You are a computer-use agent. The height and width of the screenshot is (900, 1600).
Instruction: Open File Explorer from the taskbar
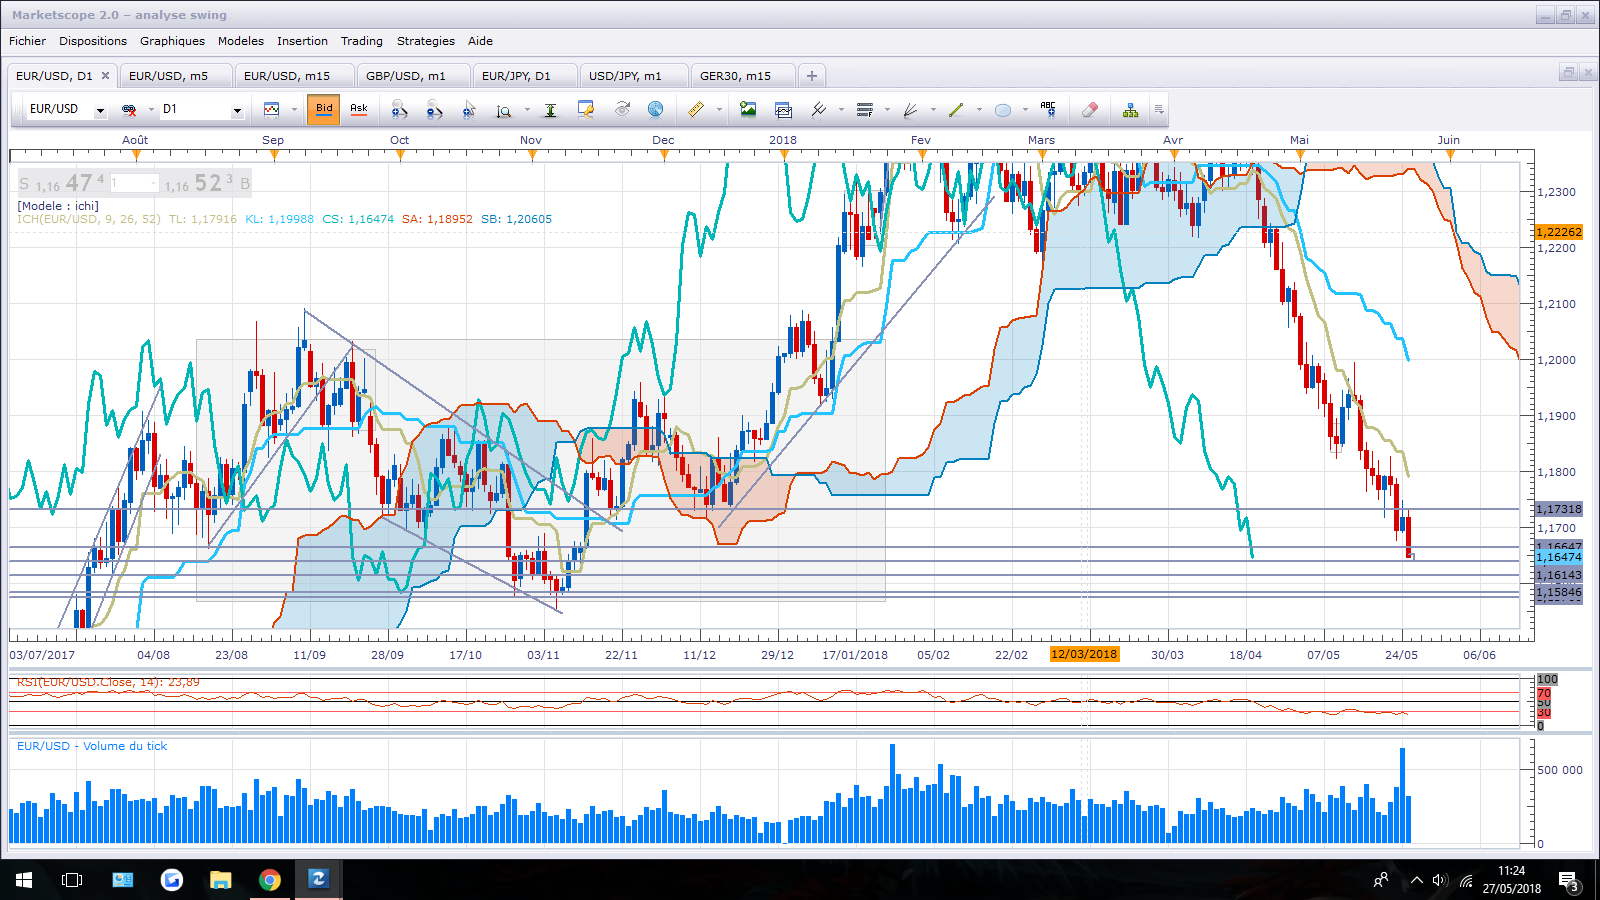click(220, 880)
